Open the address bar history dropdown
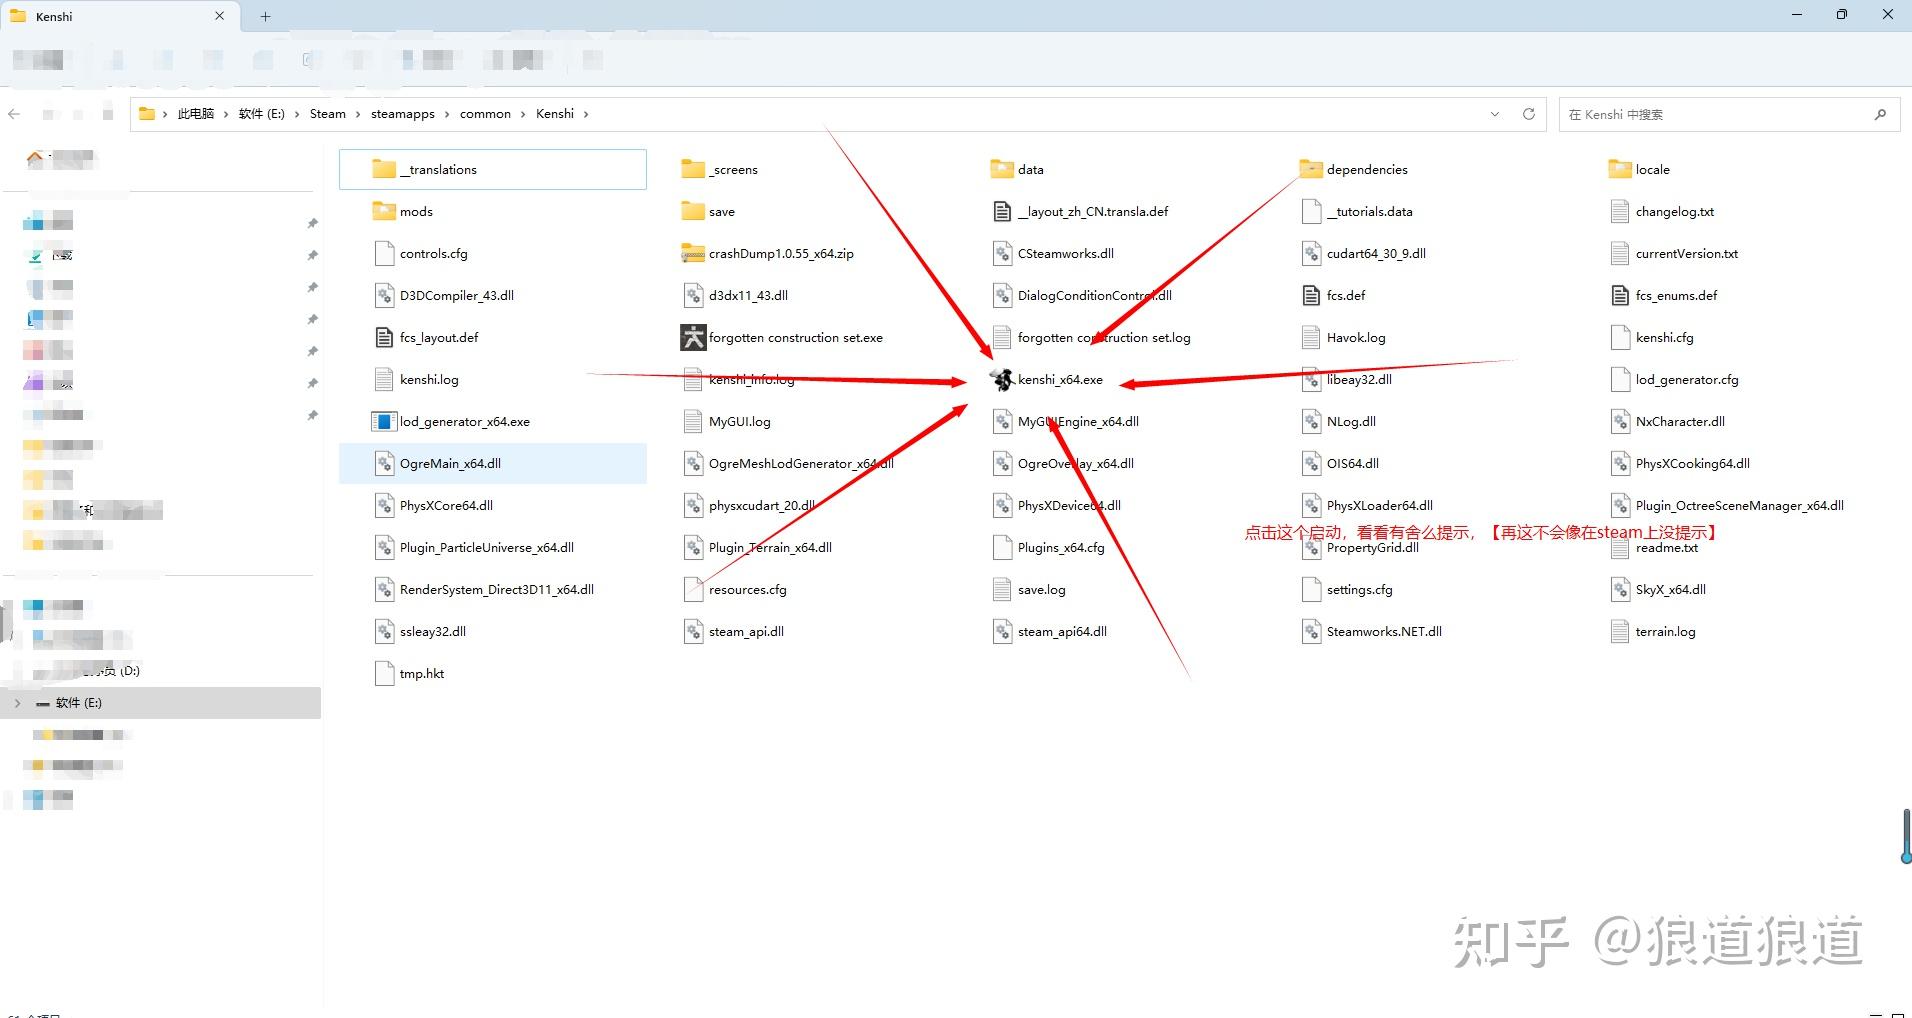1912x1018 pixels. point(1495,114)
